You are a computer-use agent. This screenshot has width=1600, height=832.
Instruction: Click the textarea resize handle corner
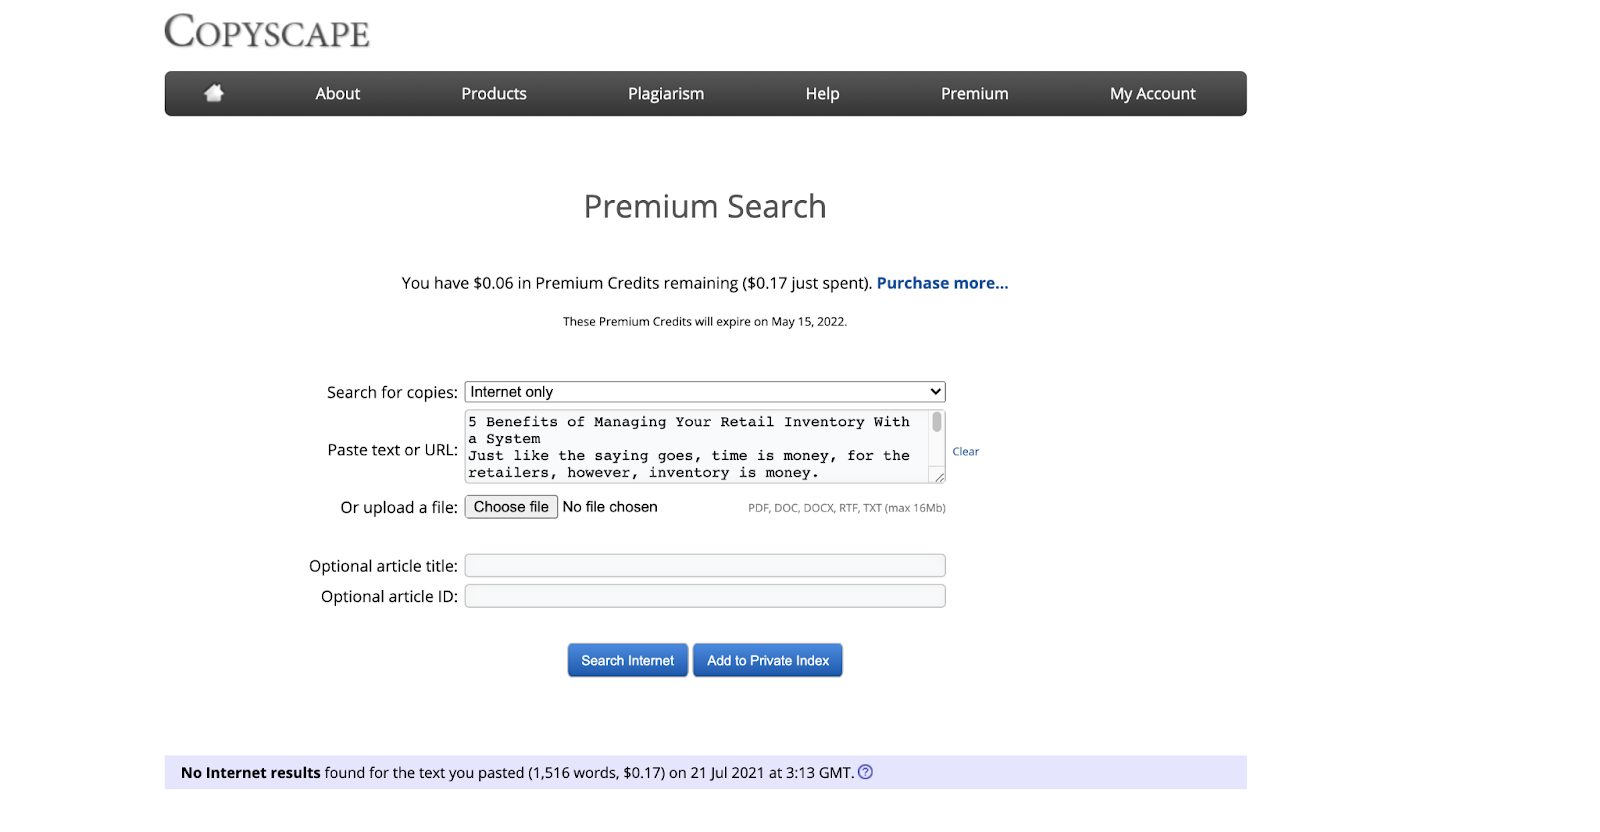pyautogui.click(x=939, y=477)
